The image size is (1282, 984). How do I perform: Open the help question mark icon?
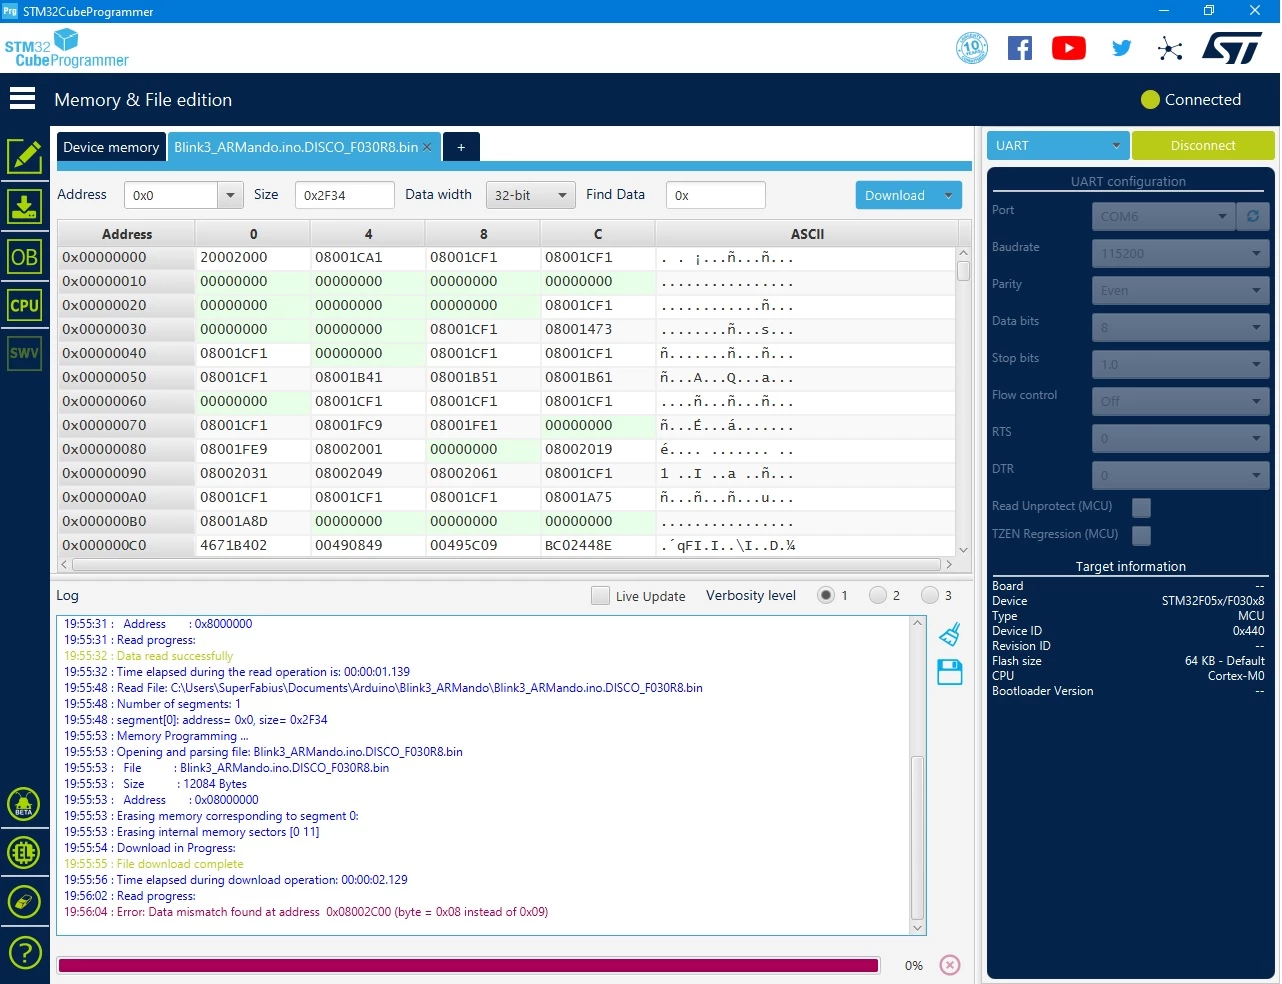click(24, 951)
